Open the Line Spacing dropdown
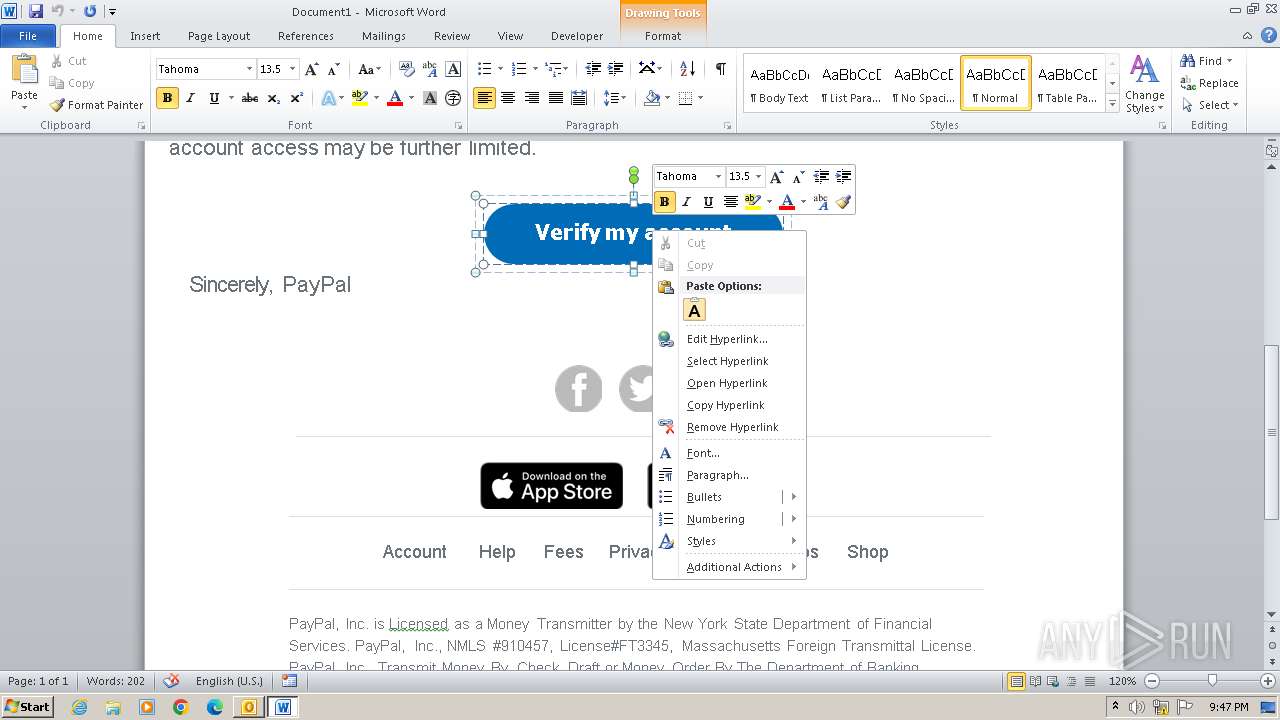This screenshot has width=1280, height=720. click(x=614, y=98)
